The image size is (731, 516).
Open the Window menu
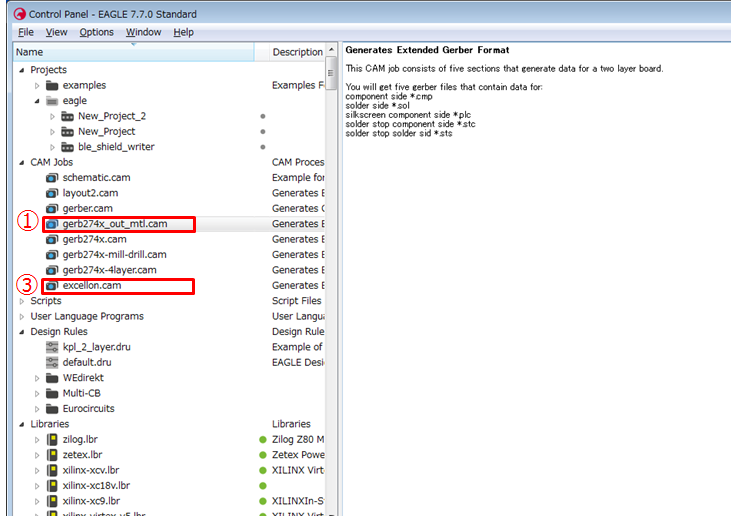(144, 32)
